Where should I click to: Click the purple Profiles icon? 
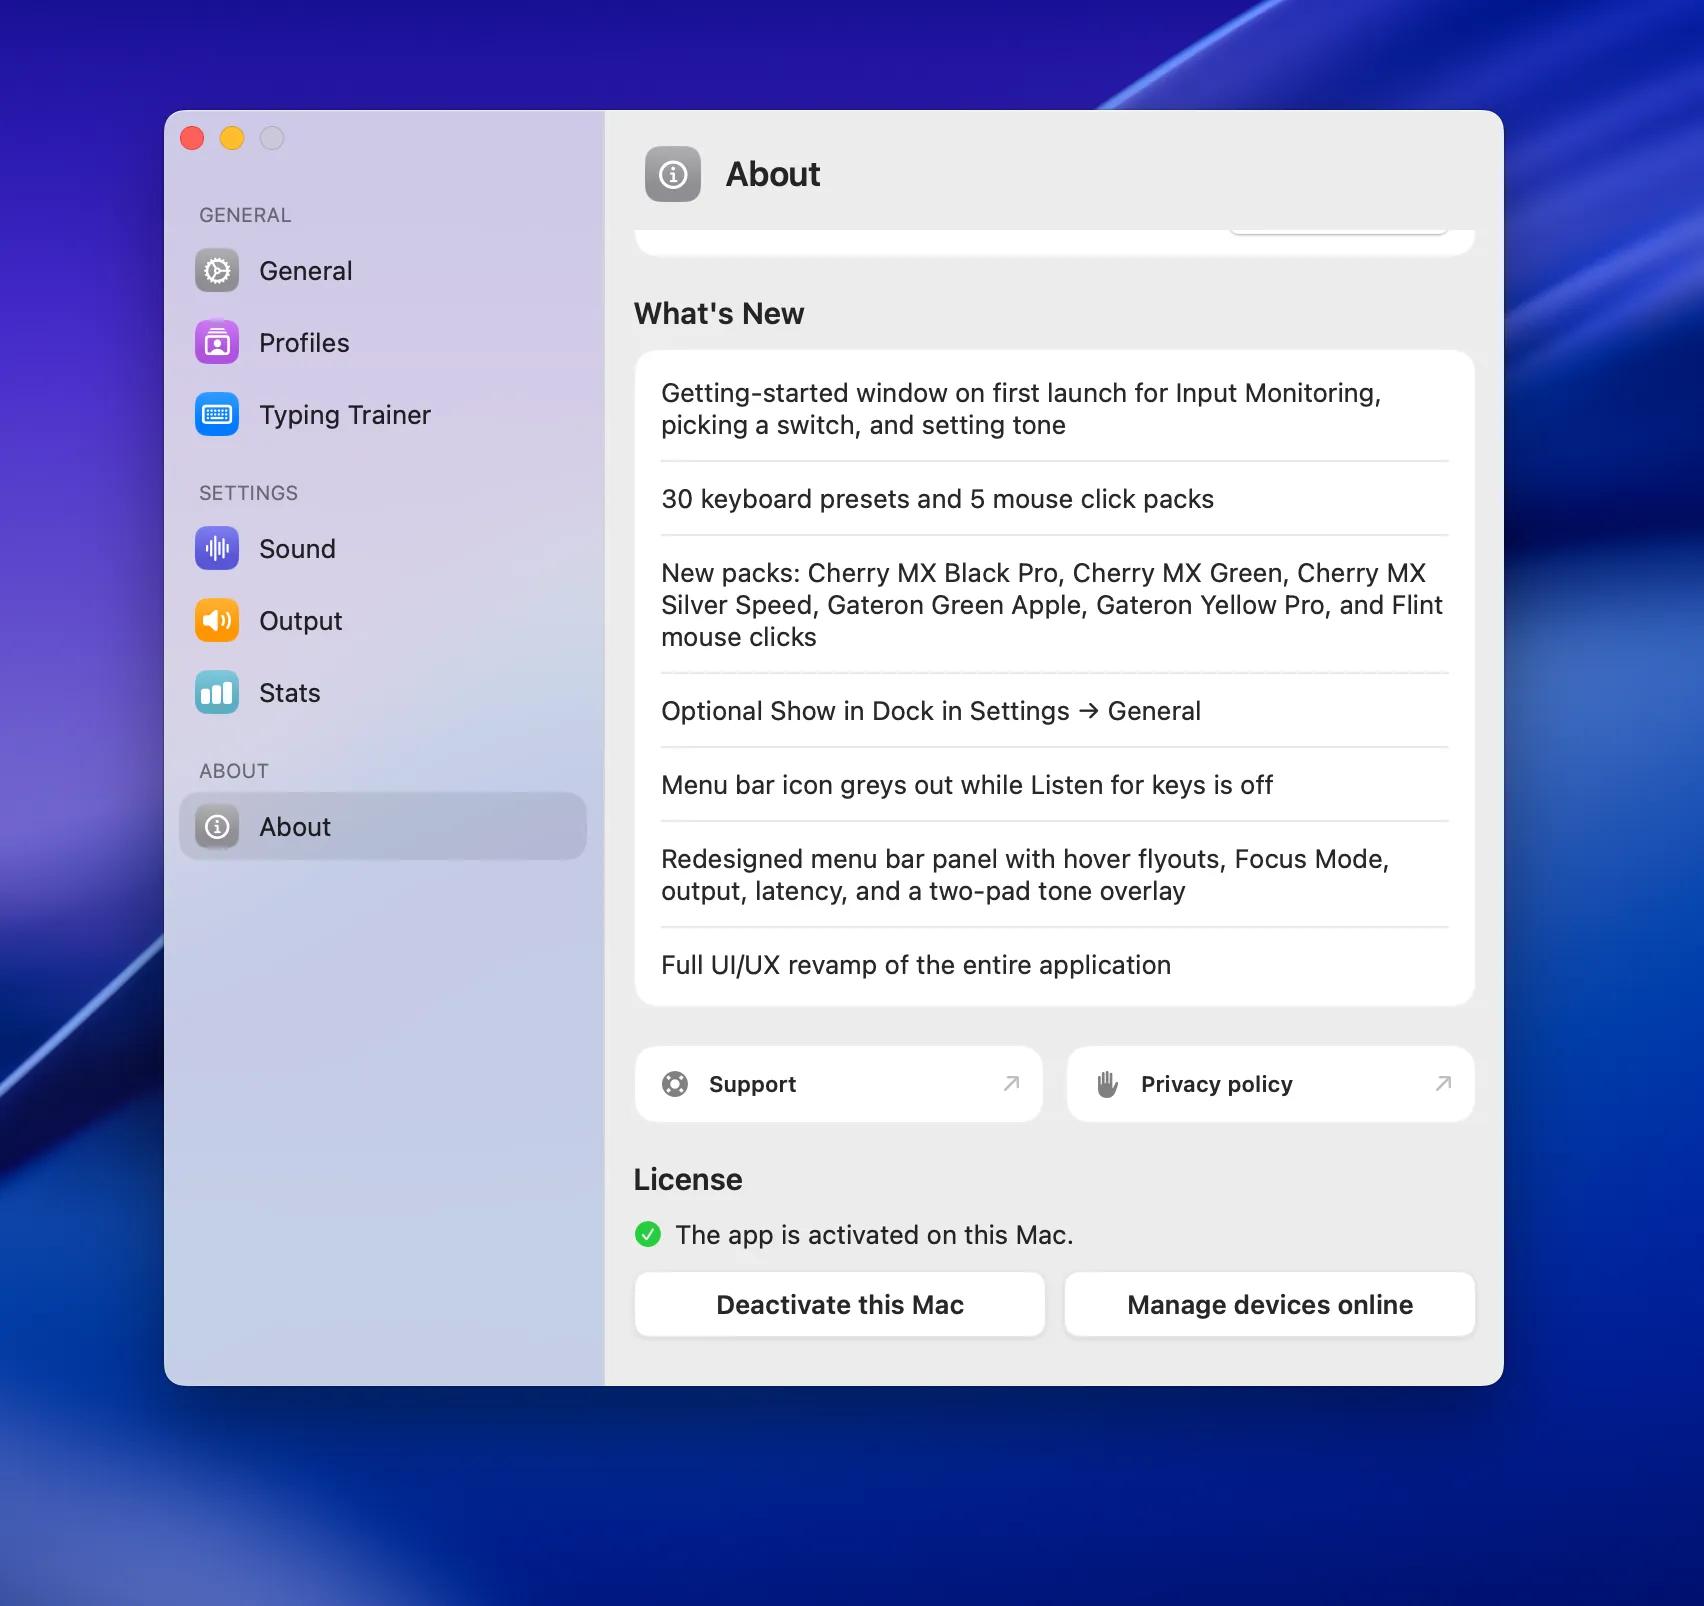(x=217, y=342)
